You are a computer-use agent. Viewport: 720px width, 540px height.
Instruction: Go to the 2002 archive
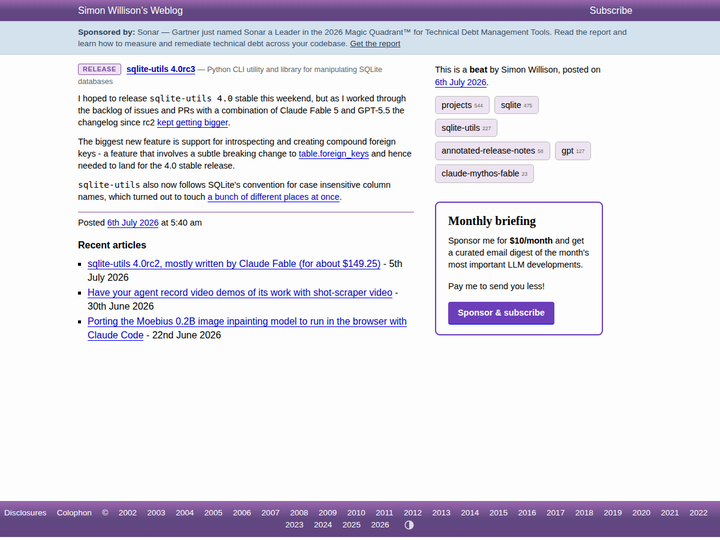point(127,513)
